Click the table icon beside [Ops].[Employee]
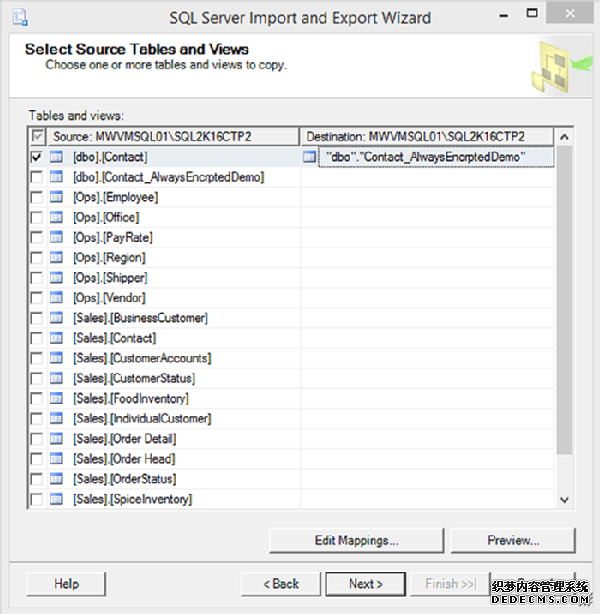 56,197
